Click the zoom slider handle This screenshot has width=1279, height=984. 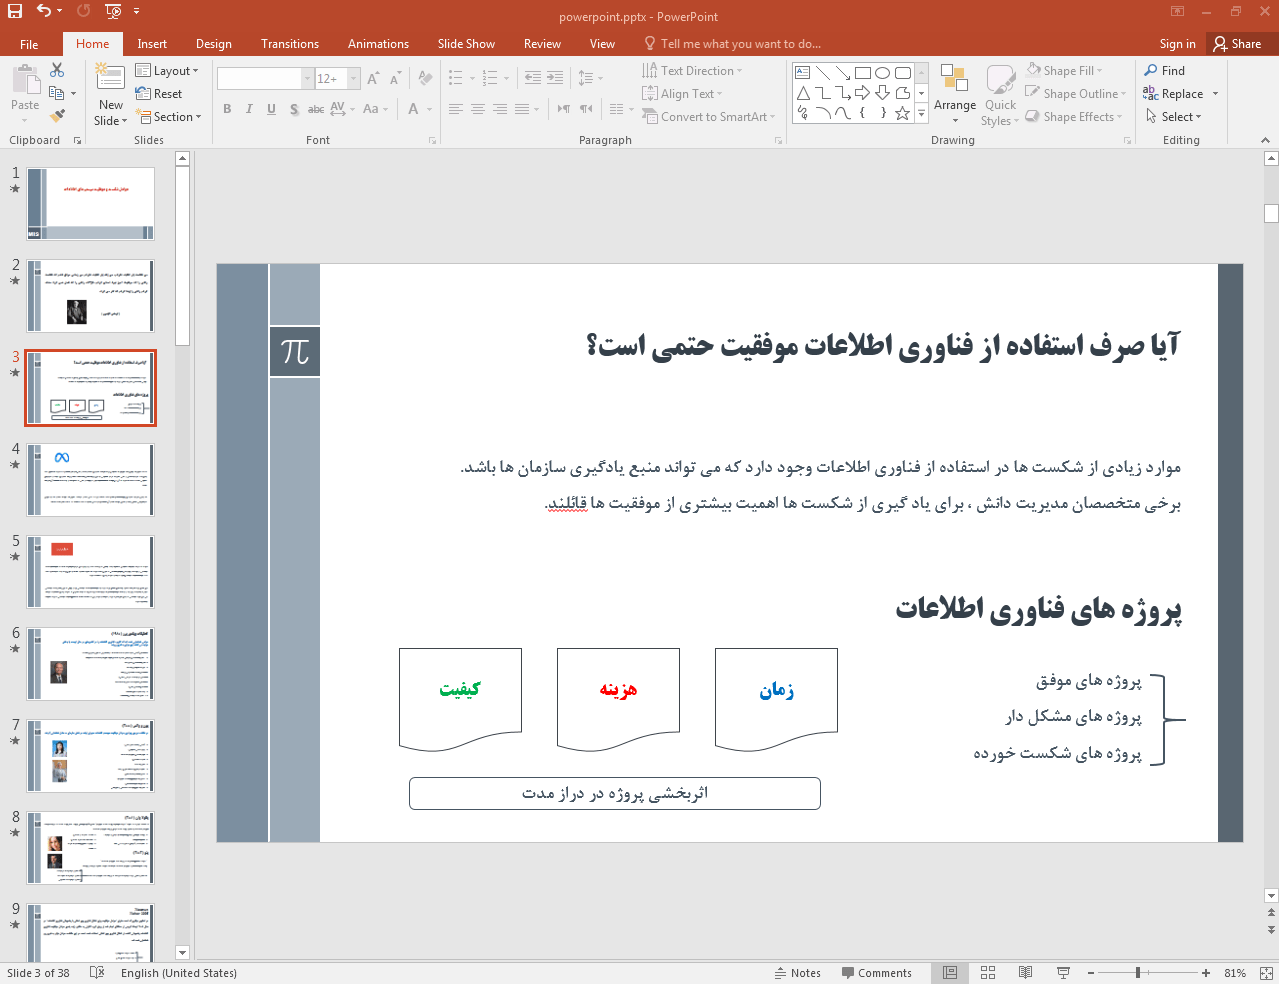pos(1138,973)
